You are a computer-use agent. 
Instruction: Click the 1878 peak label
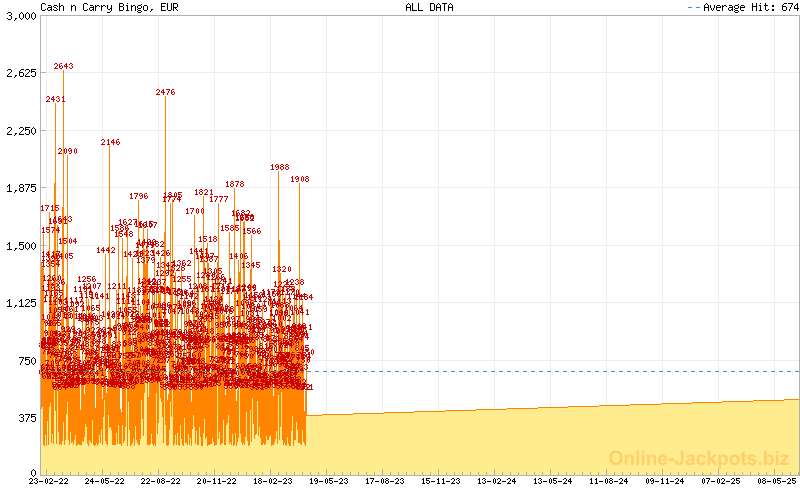pos(235,184)
